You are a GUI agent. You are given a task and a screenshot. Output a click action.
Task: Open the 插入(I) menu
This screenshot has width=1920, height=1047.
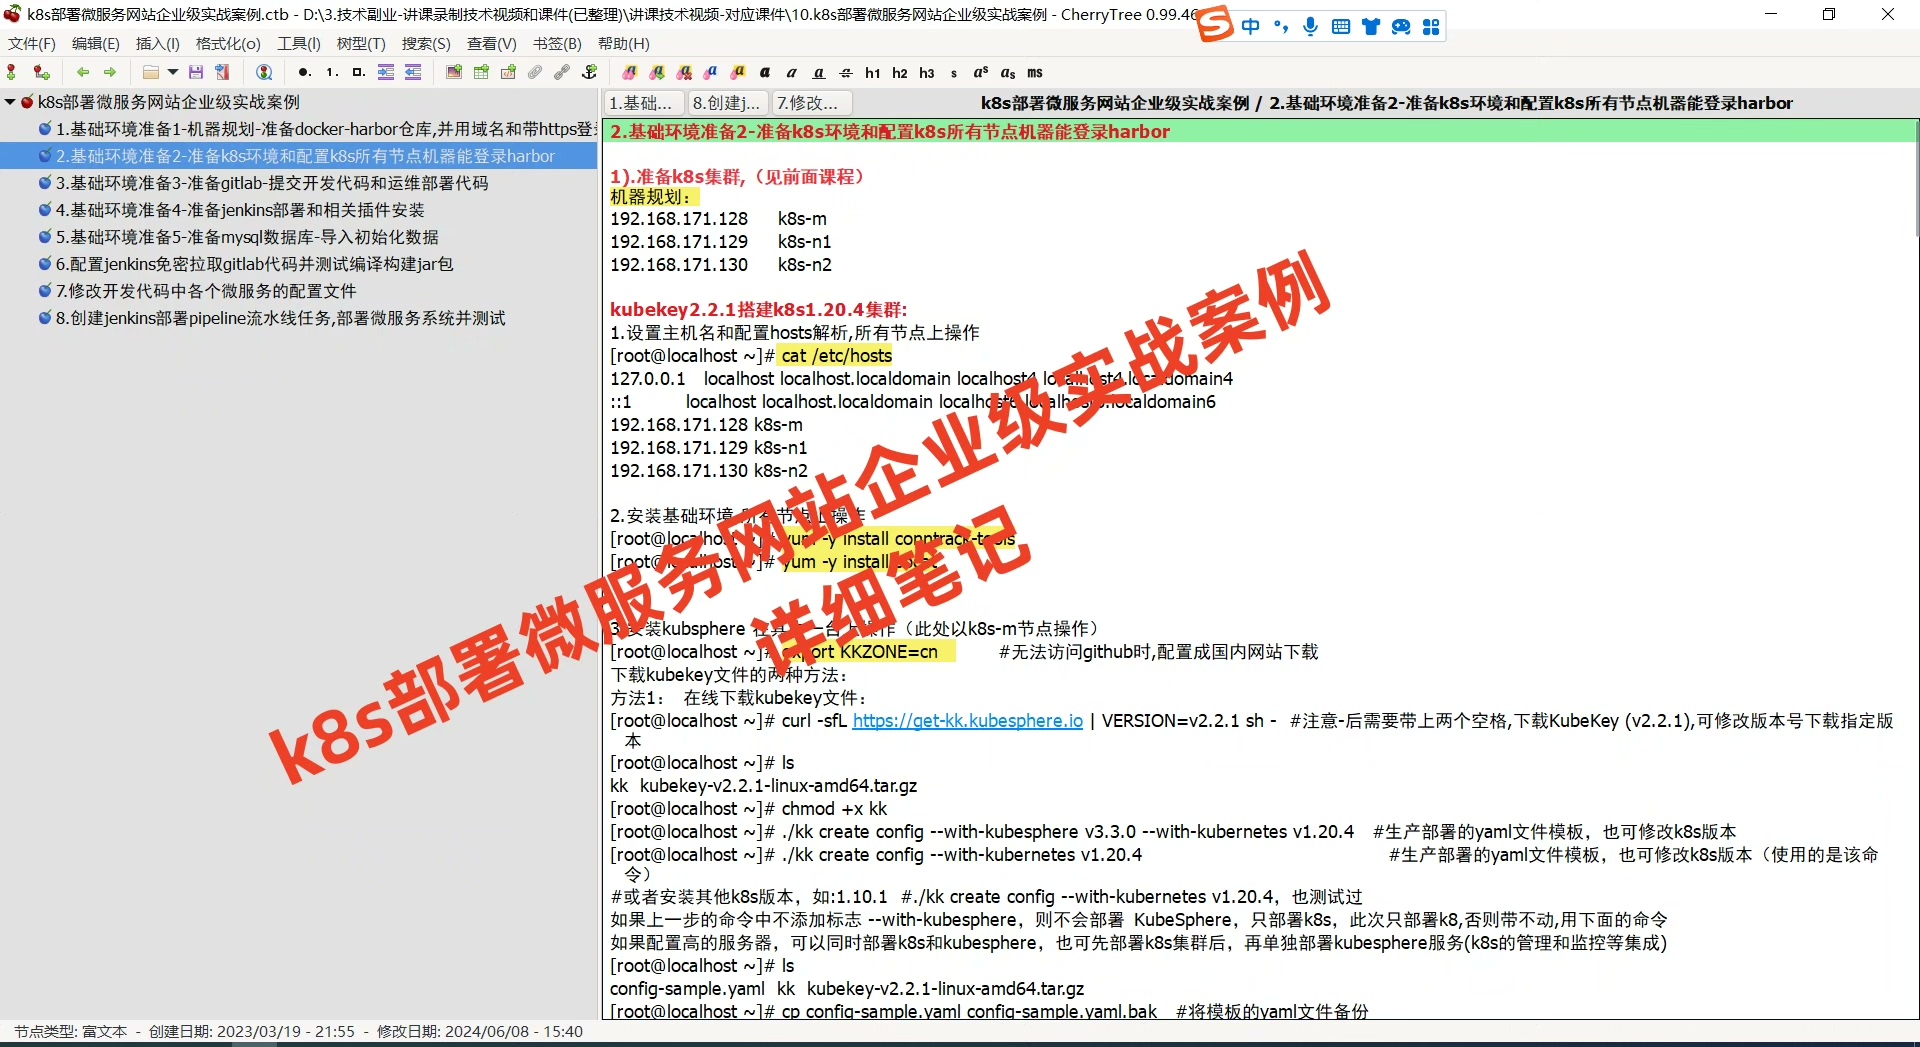pos(158,44)
